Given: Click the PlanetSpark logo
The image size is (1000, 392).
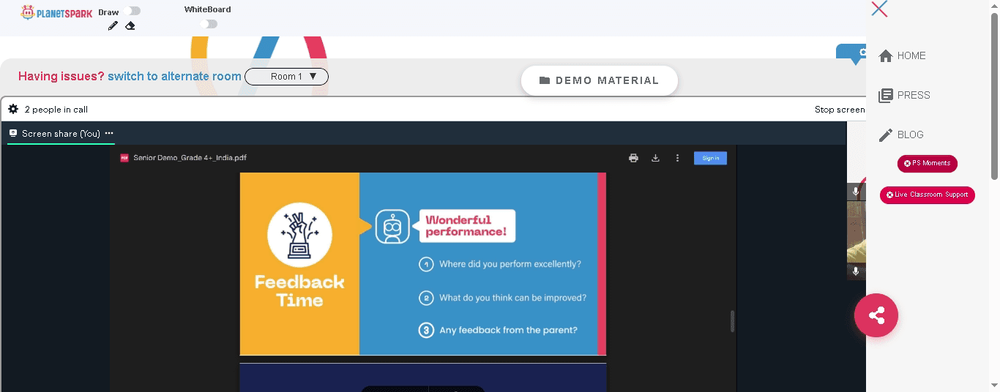Looking at the screenshot, I should coord(56,12).
